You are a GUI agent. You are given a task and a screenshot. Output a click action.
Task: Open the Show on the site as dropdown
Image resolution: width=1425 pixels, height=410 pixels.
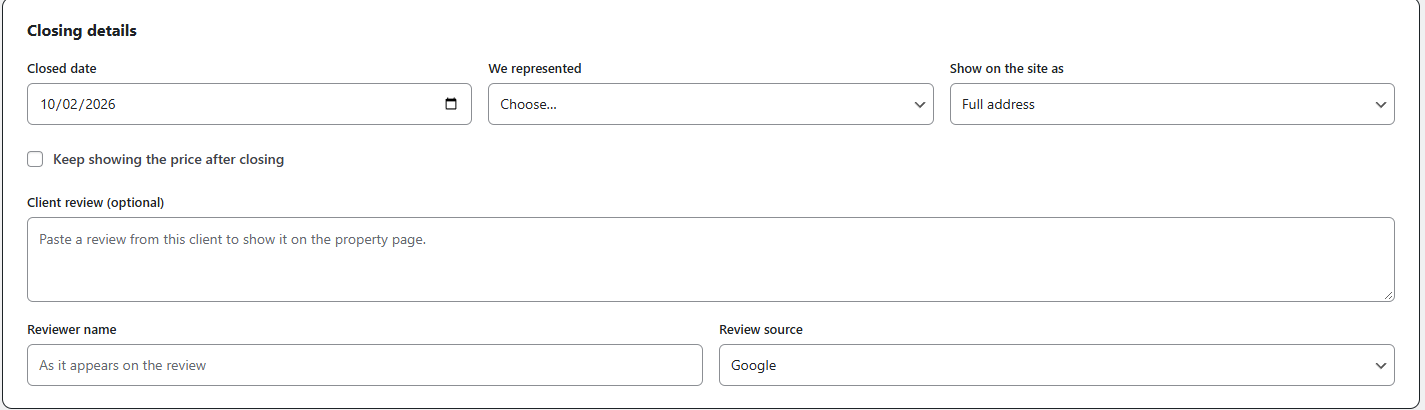click(x=1172, y=104)
